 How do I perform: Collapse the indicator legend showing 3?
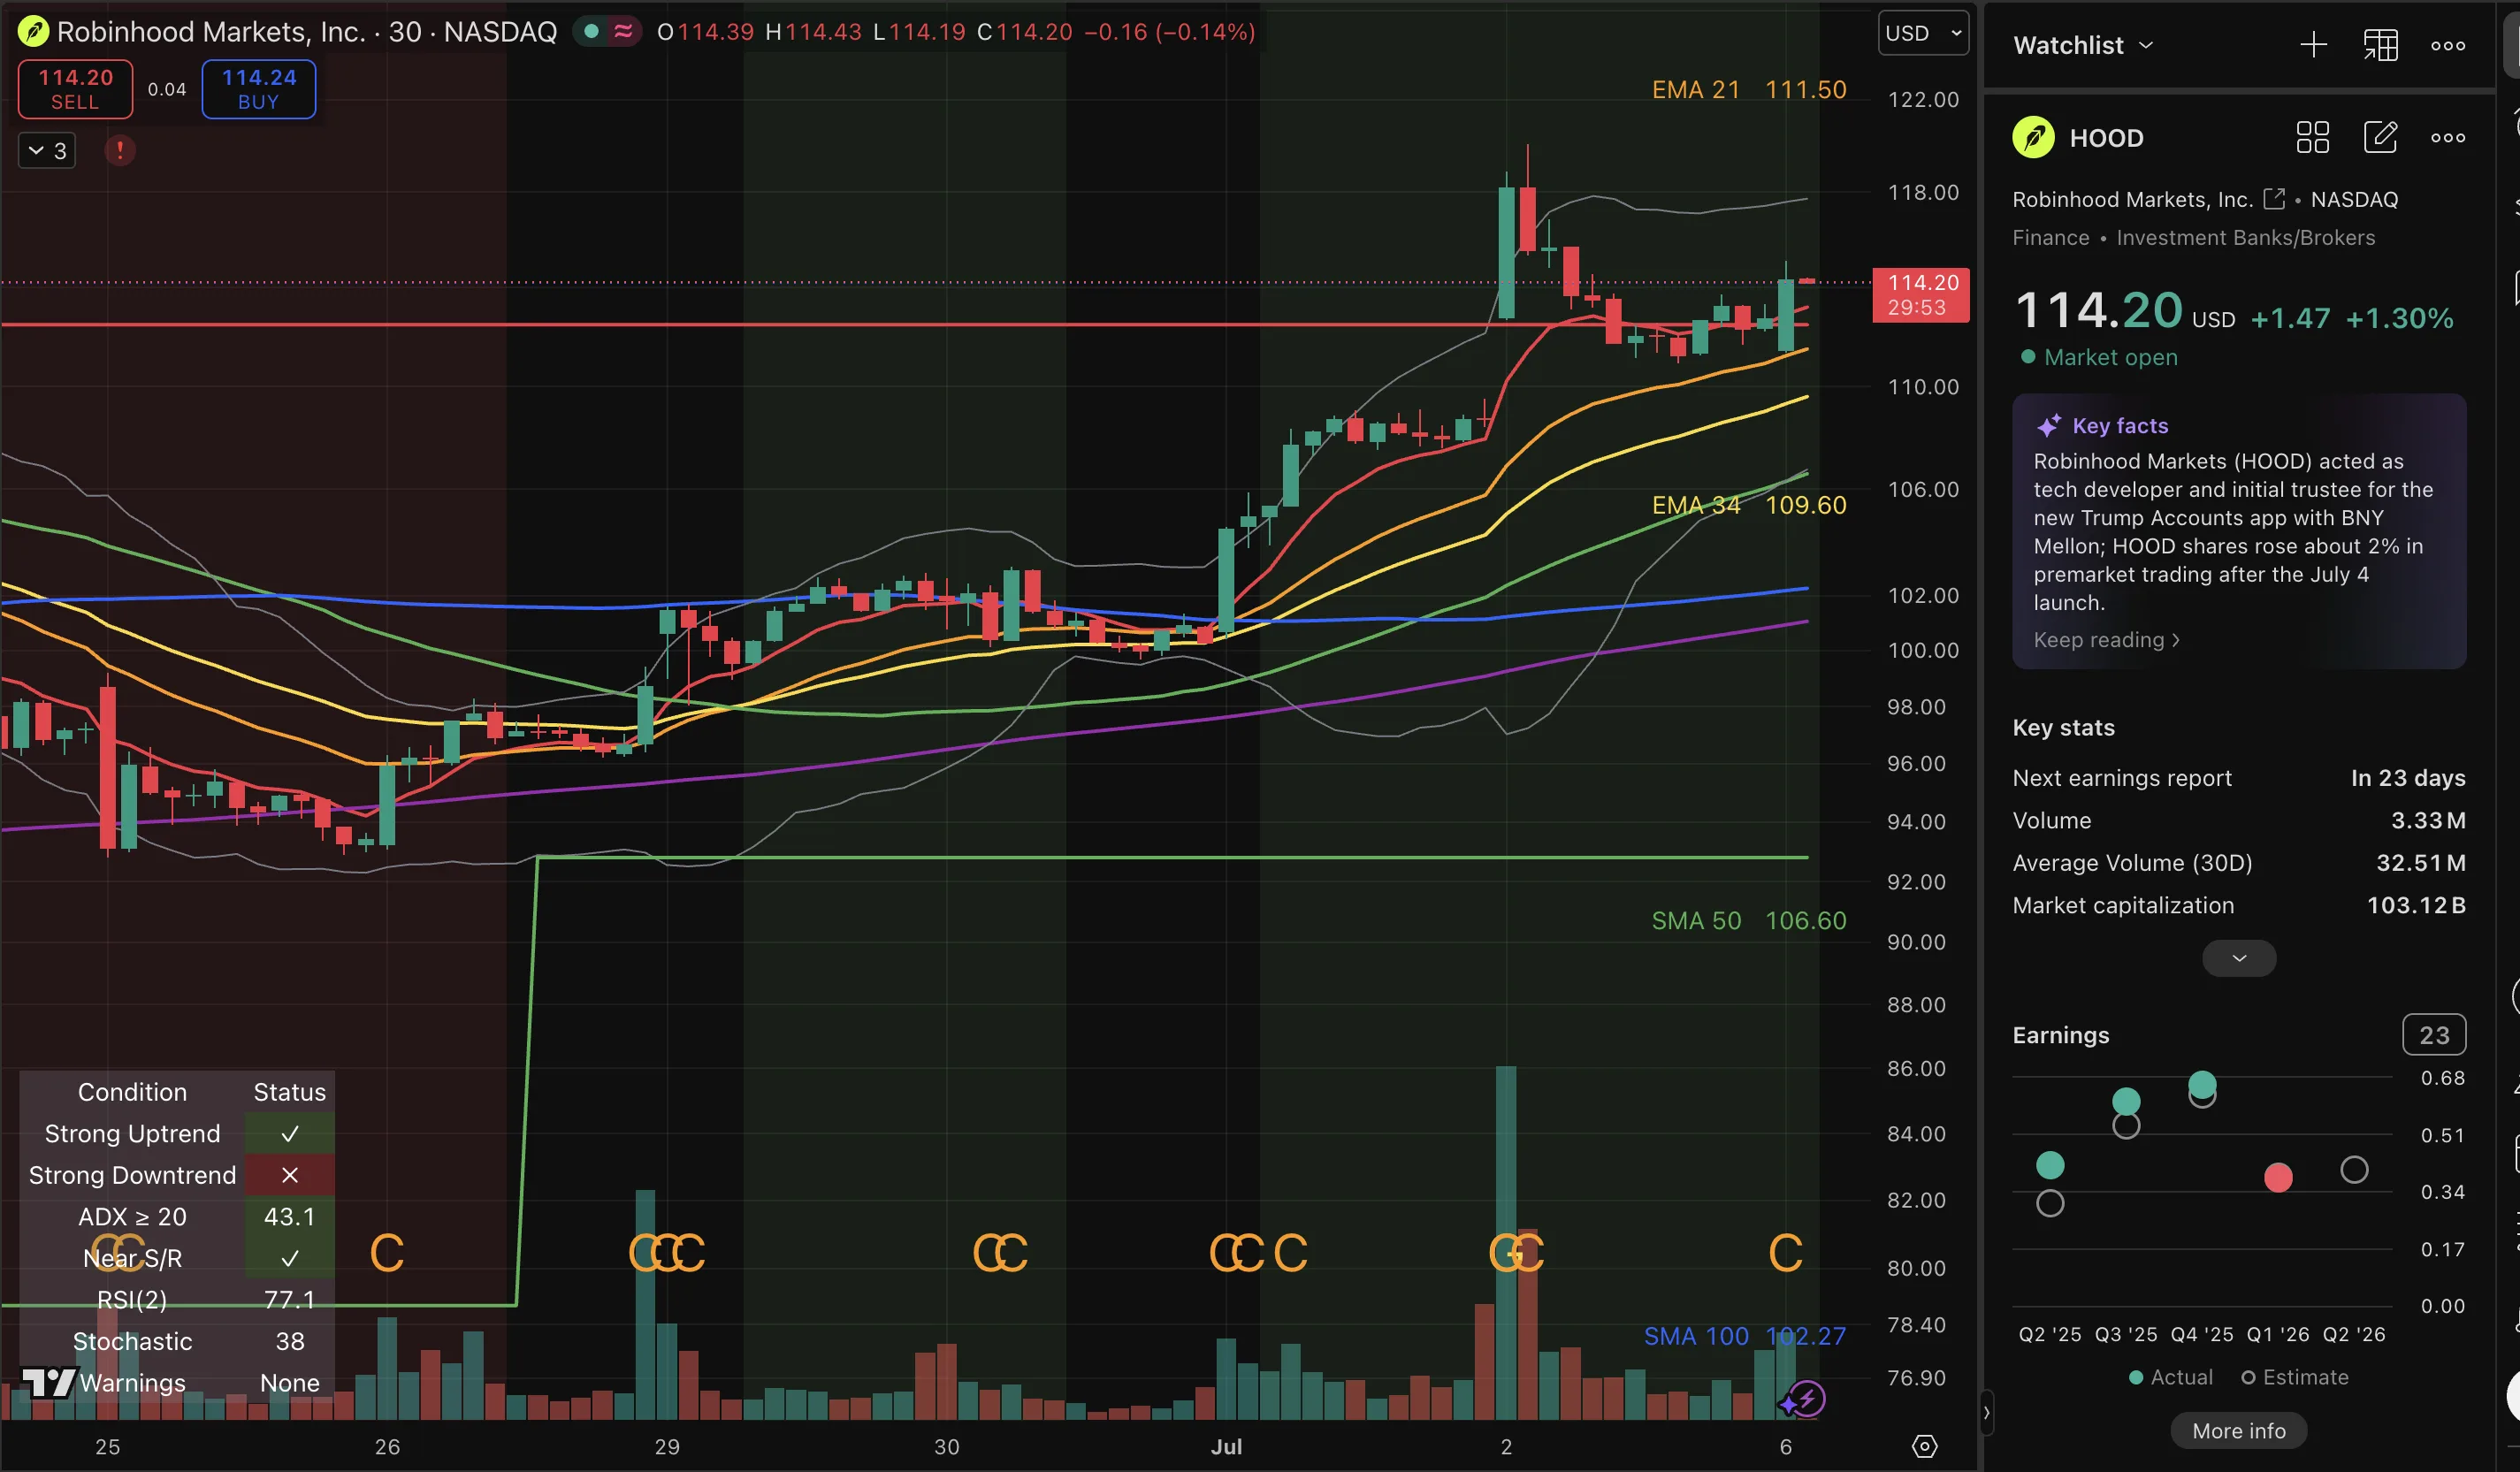47,151
